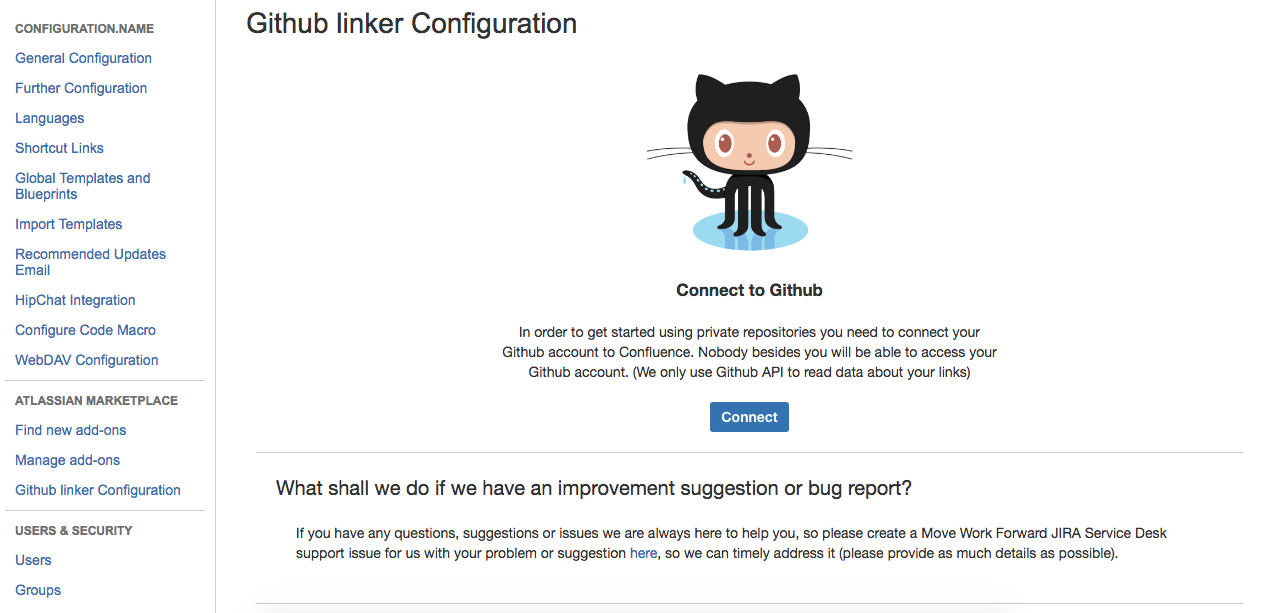Image resolution: width=1261 pixels, height=613 pixels.
Task: Select Github linker Configuration in sidebar
Action: coord(98,490)
